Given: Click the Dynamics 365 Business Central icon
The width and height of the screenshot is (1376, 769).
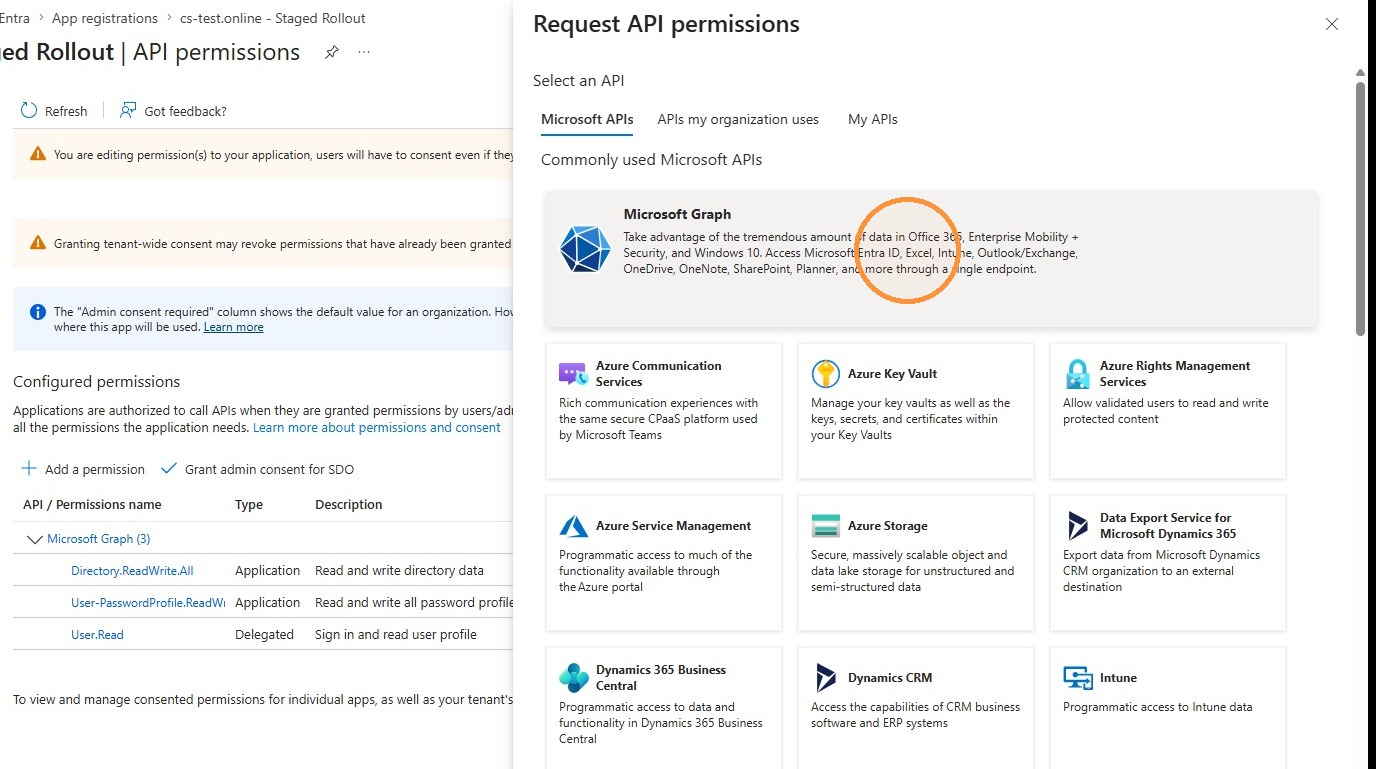Looking at the screenshot, I should pyautogui.click(x=573, y=678).
